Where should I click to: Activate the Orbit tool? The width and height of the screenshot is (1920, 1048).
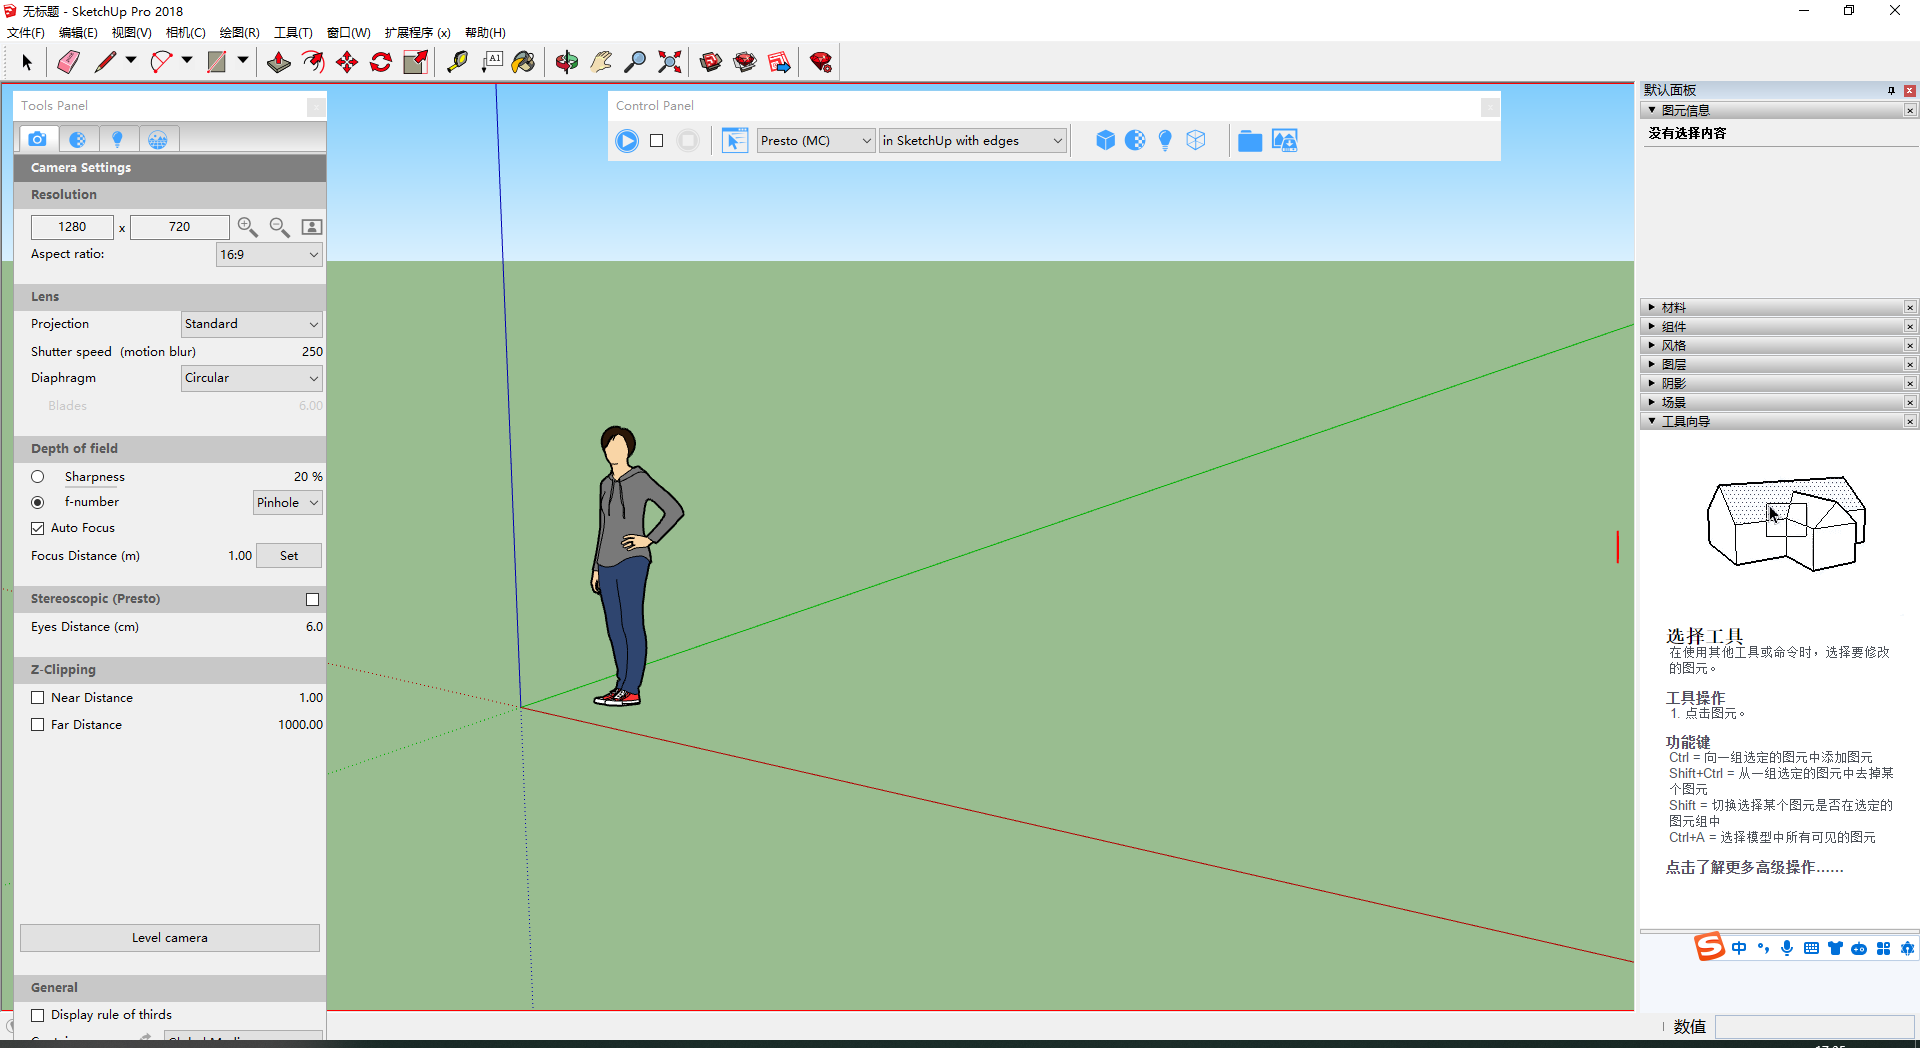click(x=567, y=62)
